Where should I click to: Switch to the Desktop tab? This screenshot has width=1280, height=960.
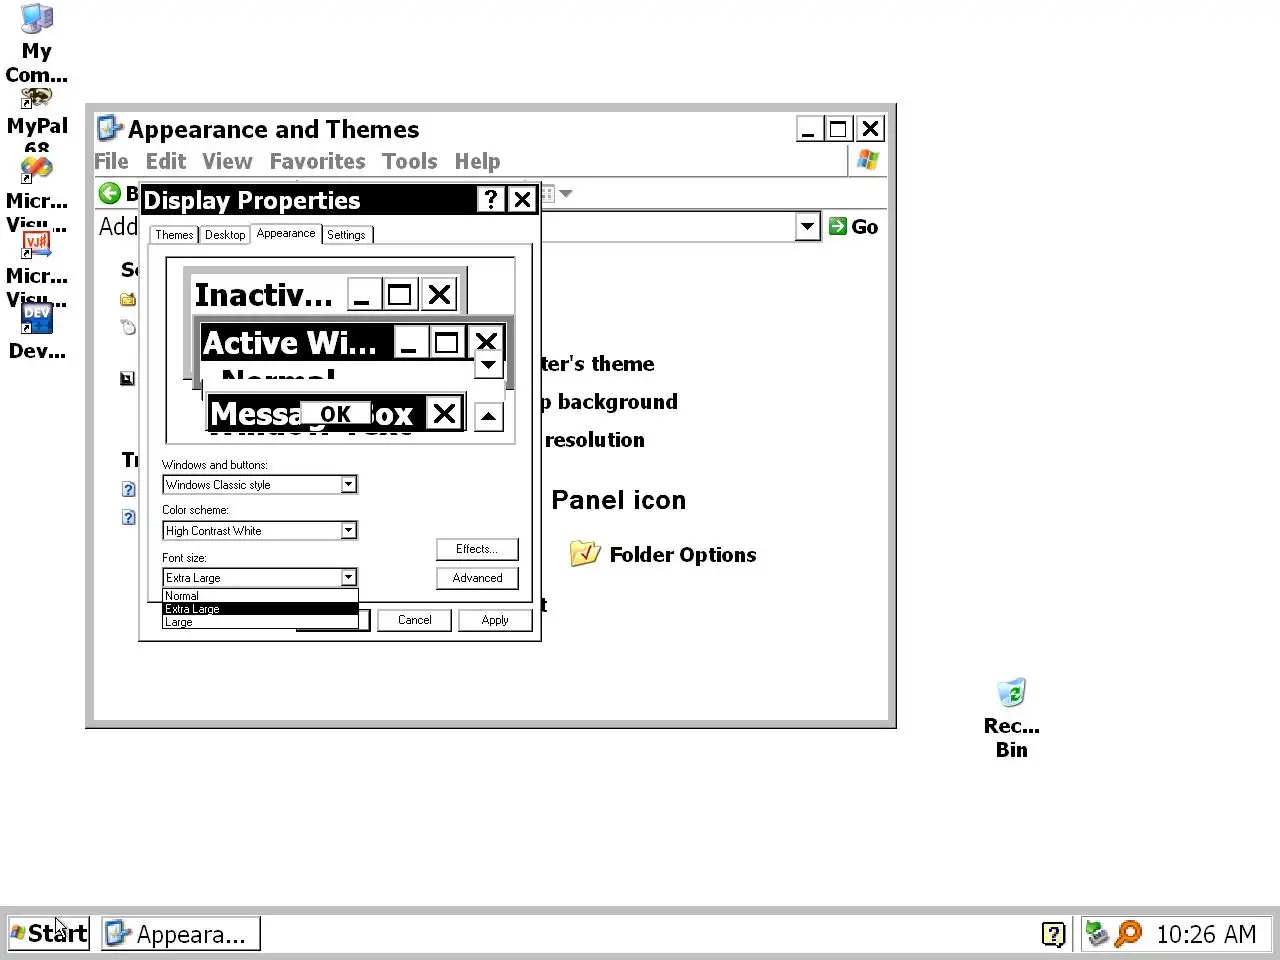225,235
